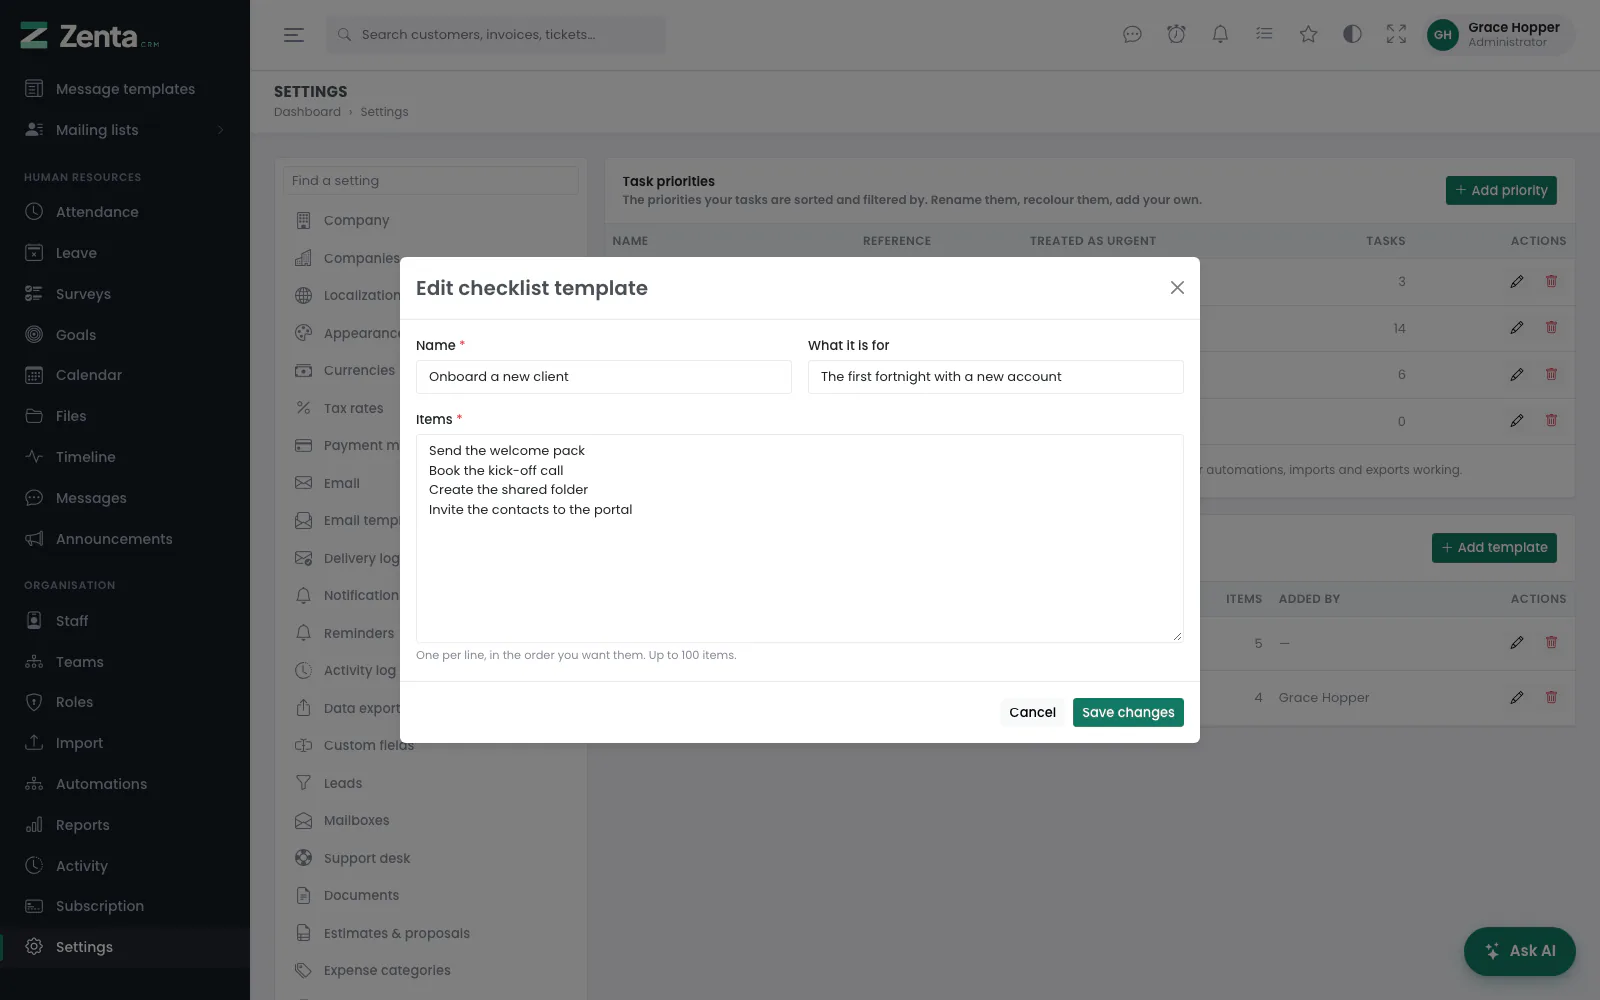Delete the template added by Grace Hopper
This screenshot has width=1600, height=1000.
pos(1551,698)
